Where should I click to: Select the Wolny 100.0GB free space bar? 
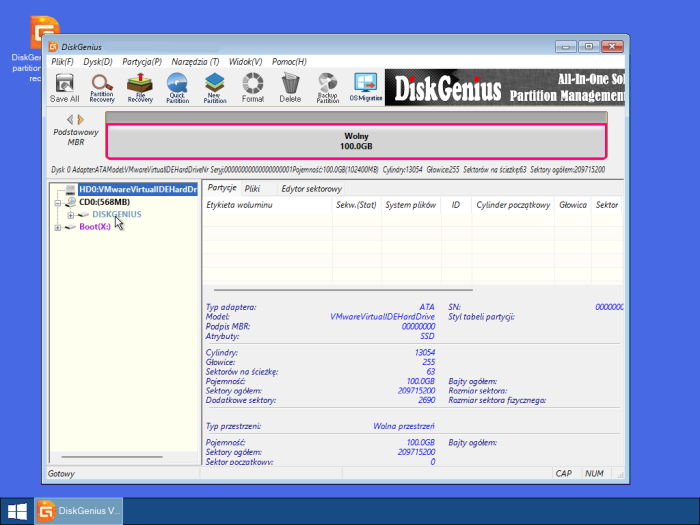(356, 142)
